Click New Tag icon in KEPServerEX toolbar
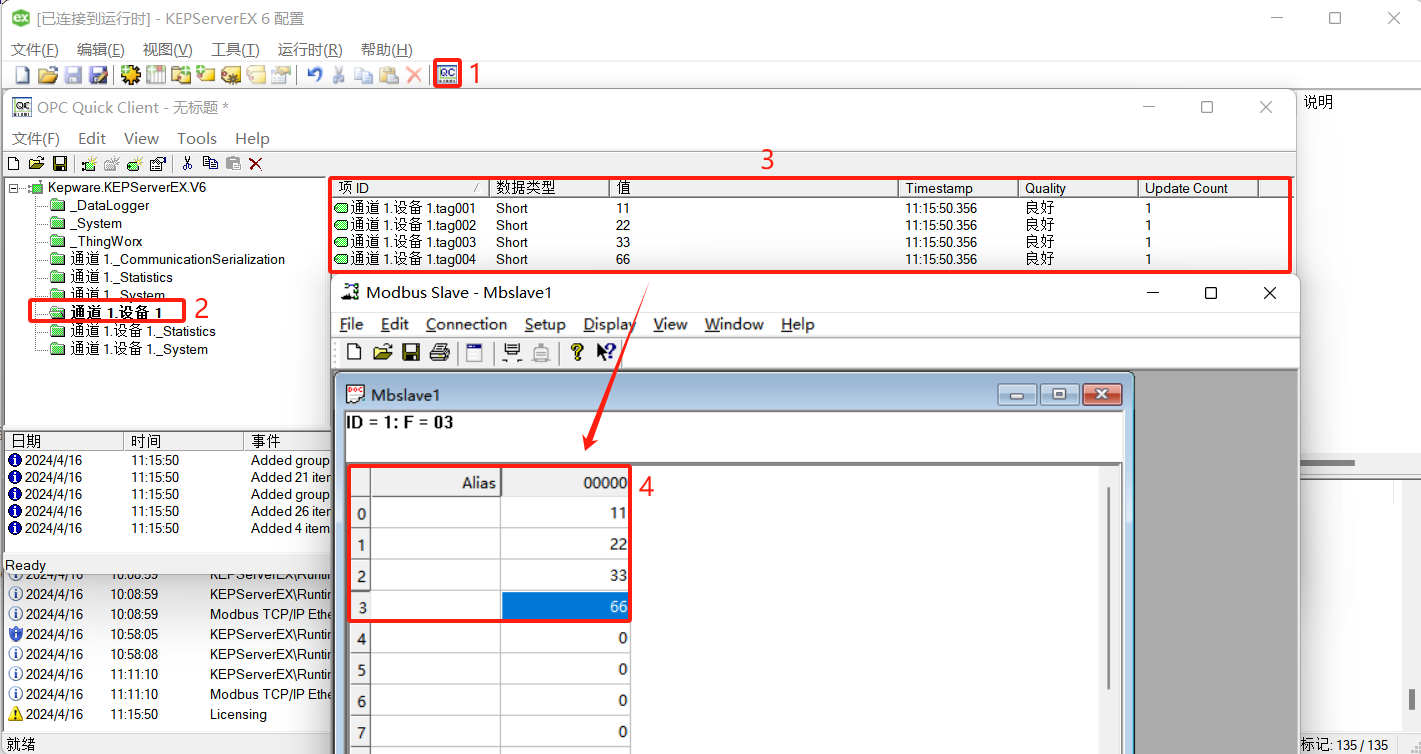Image resolution: width=1421 pixels, height=754 pixels. [x=206, y=75]
